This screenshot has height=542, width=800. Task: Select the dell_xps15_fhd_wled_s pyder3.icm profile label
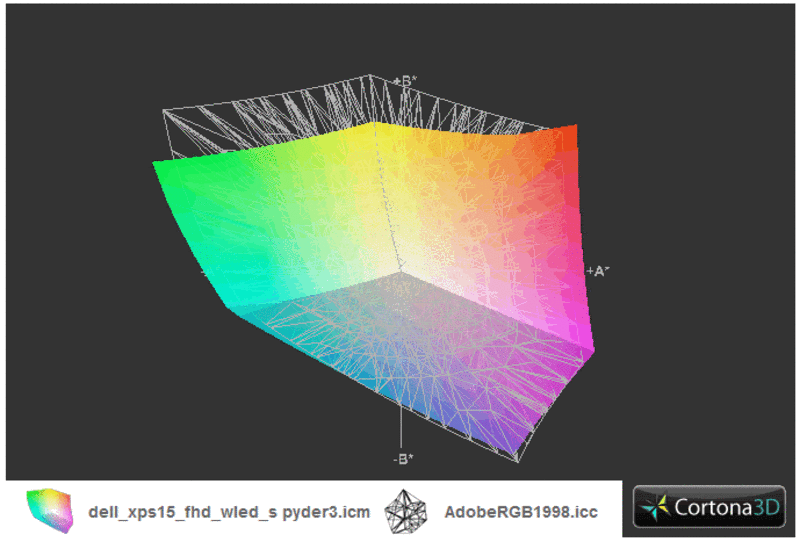click(x=229, y=512)
